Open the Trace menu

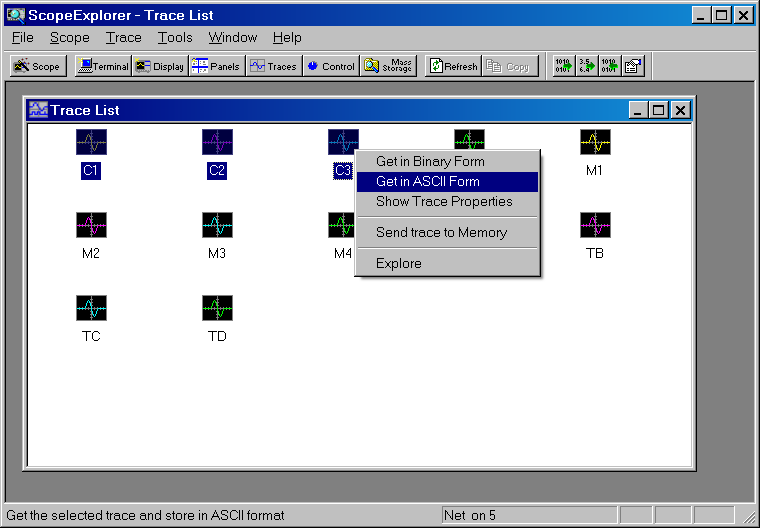coord(124,37)
